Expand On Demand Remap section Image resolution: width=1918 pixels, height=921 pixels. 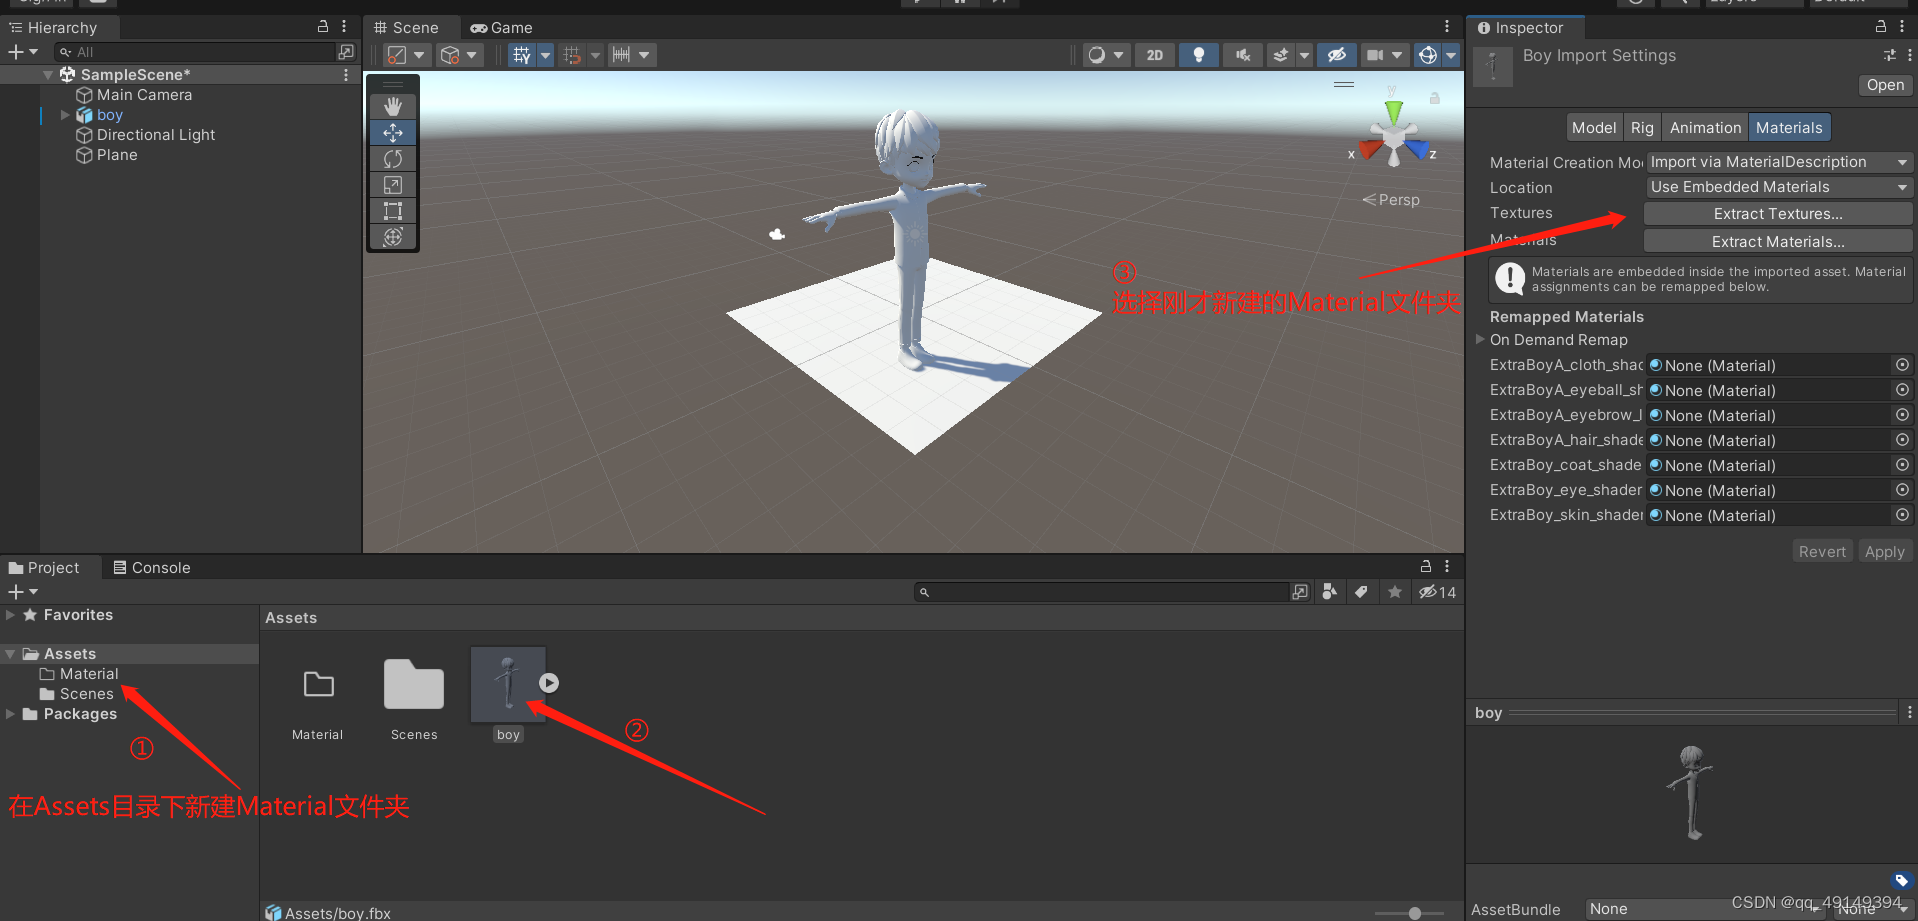pos(1480,339)
